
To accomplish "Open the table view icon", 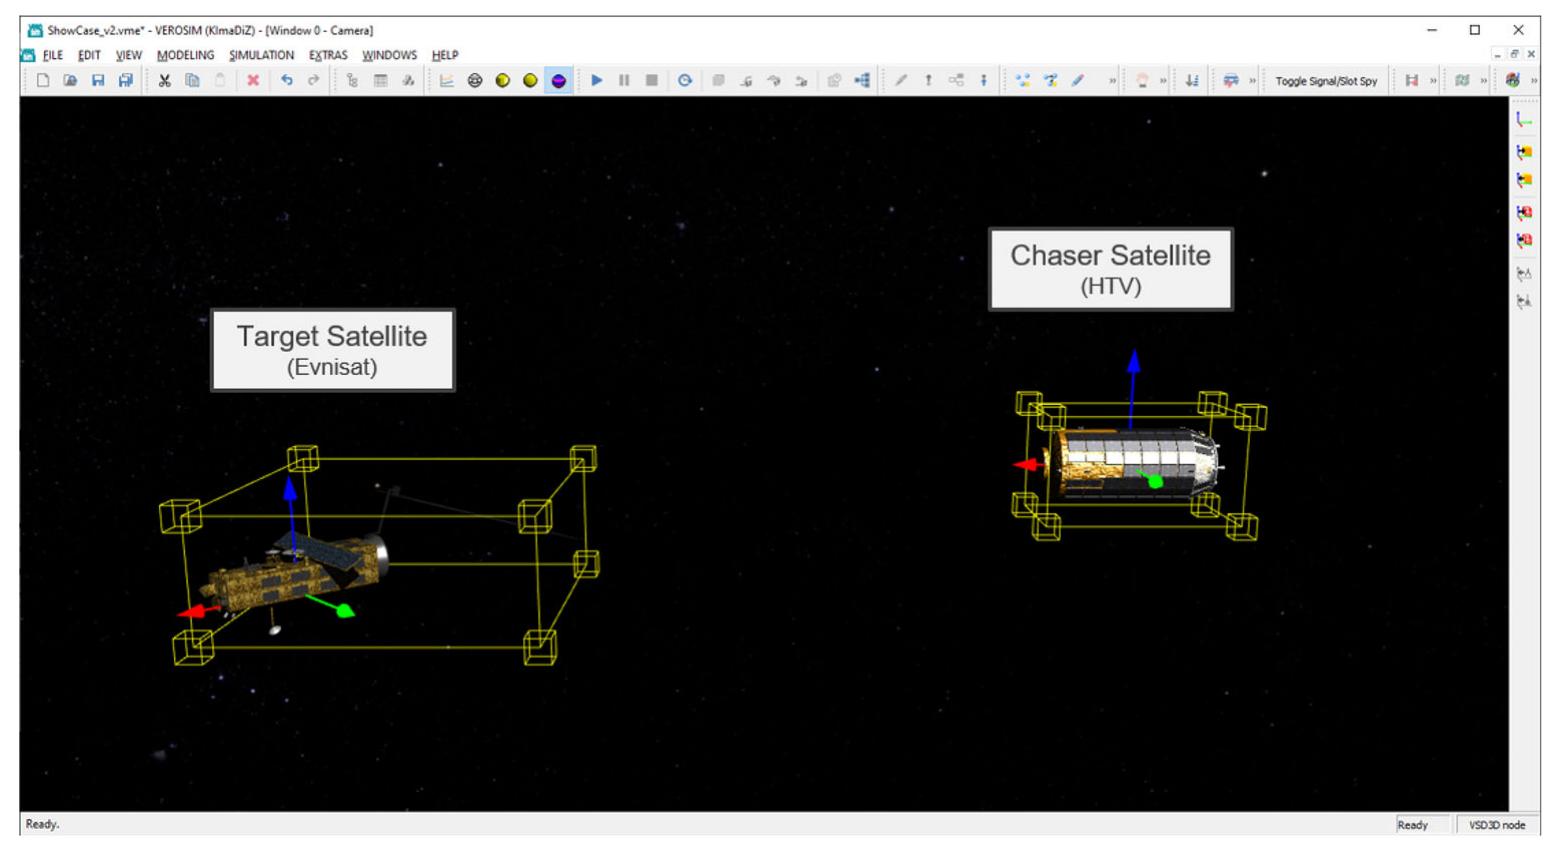I will [380, 80].
